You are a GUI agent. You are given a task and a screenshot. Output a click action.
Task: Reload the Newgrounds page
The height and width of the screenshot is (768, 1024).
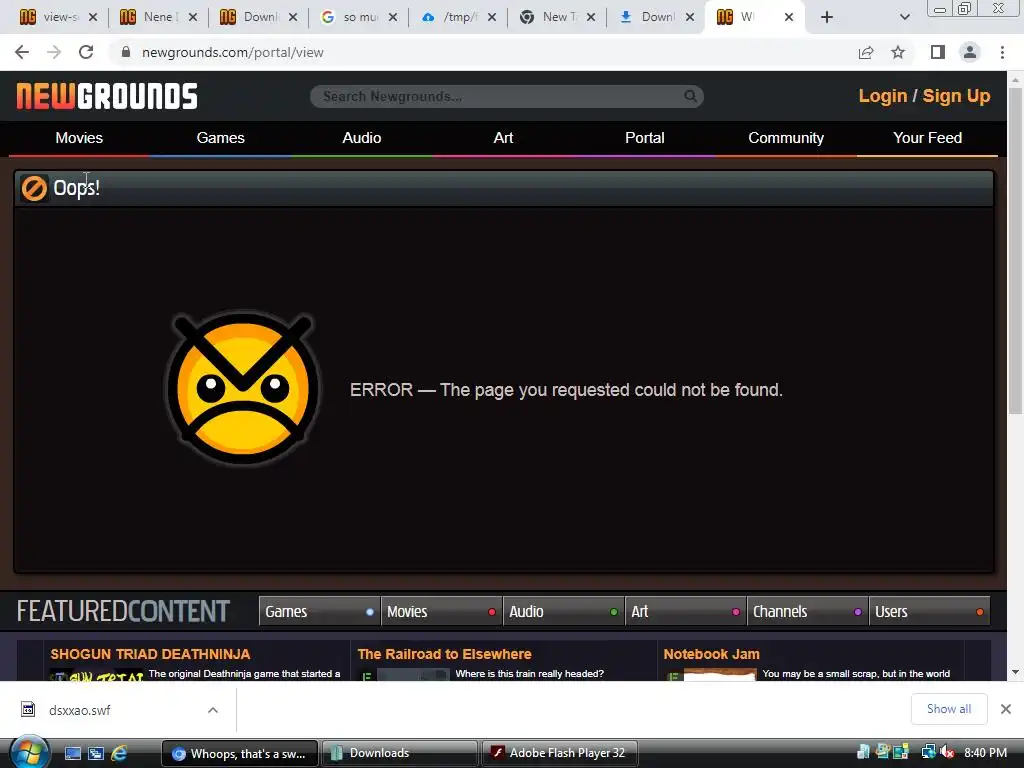86,52
